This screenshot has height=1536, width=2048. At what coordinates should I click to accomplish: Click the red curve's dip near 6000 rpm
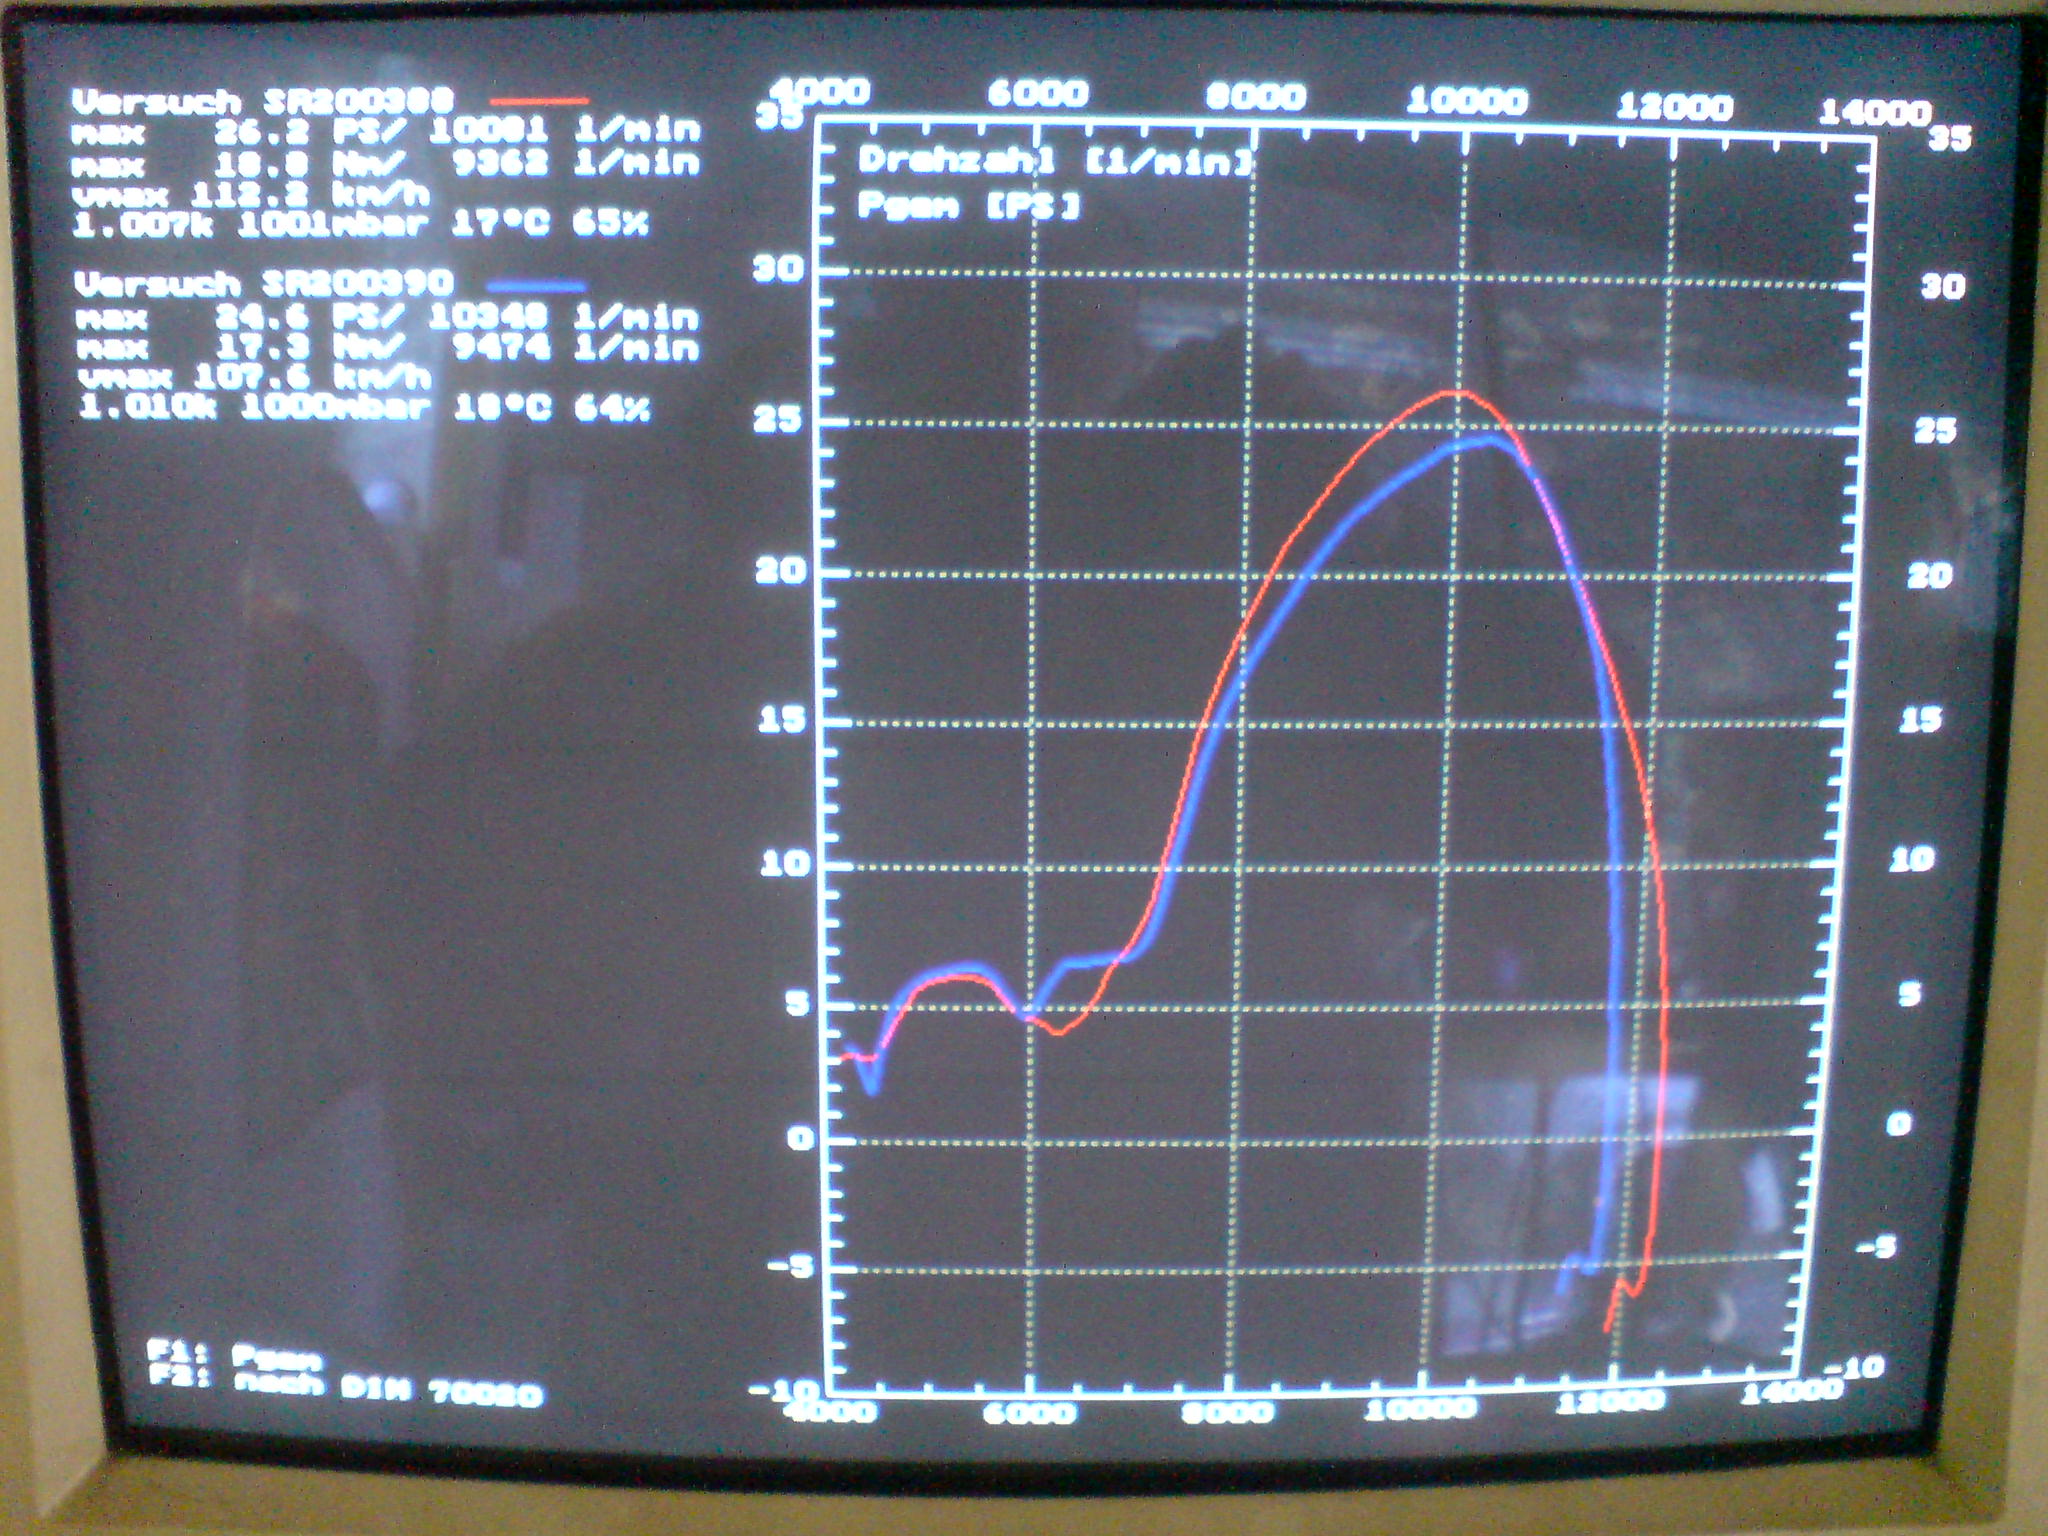[1057, 1032]
